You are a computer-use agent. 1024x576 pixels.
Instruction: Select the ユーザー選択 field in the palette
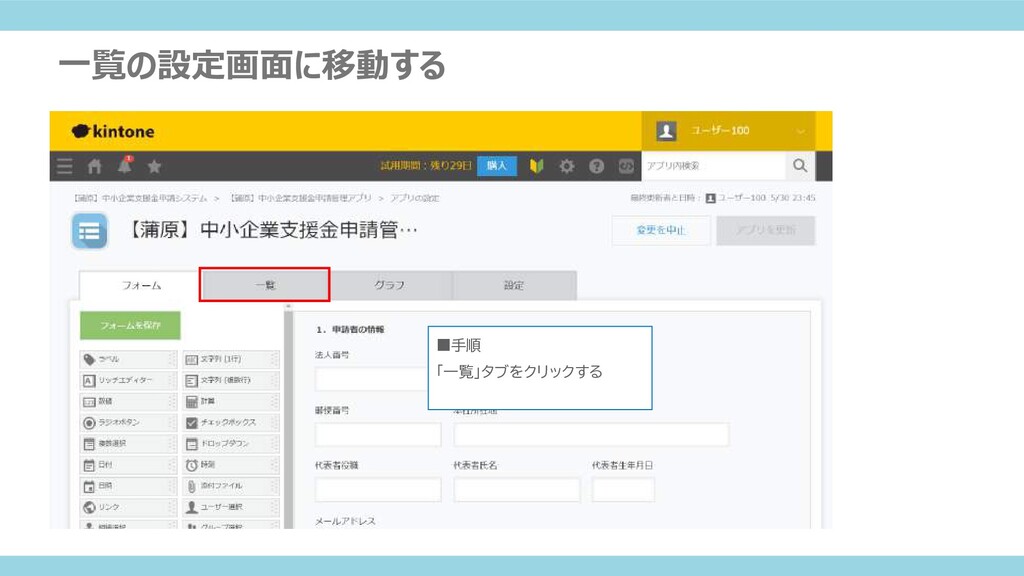[231, 507]
